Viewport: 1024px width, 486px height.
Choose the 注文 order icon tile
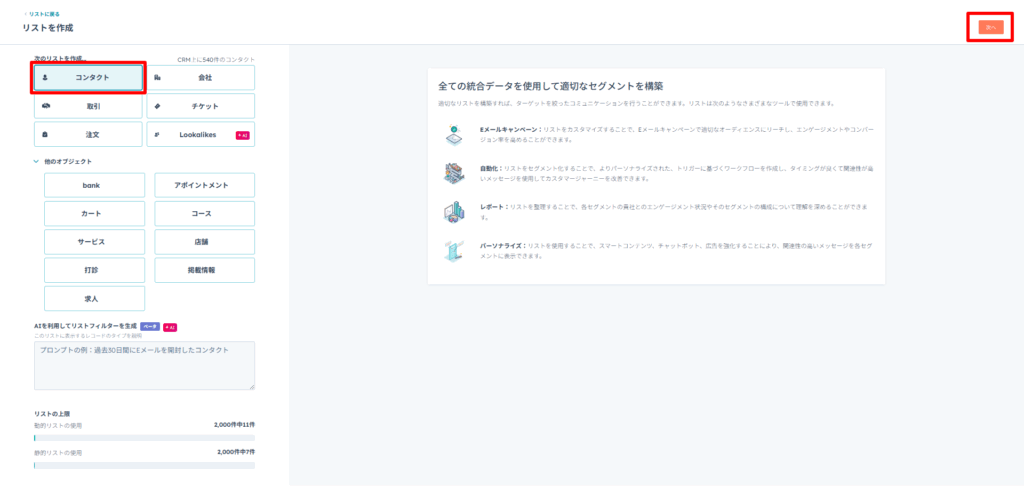point(88,135)
